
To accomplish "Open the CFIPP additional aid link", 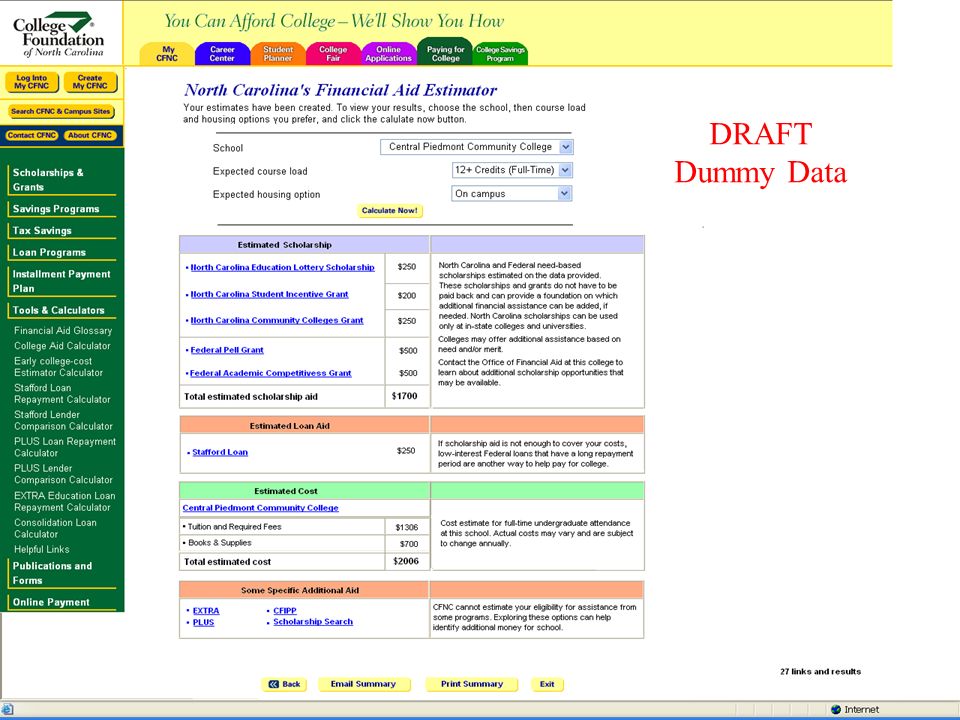I will [x=285, y=611].
